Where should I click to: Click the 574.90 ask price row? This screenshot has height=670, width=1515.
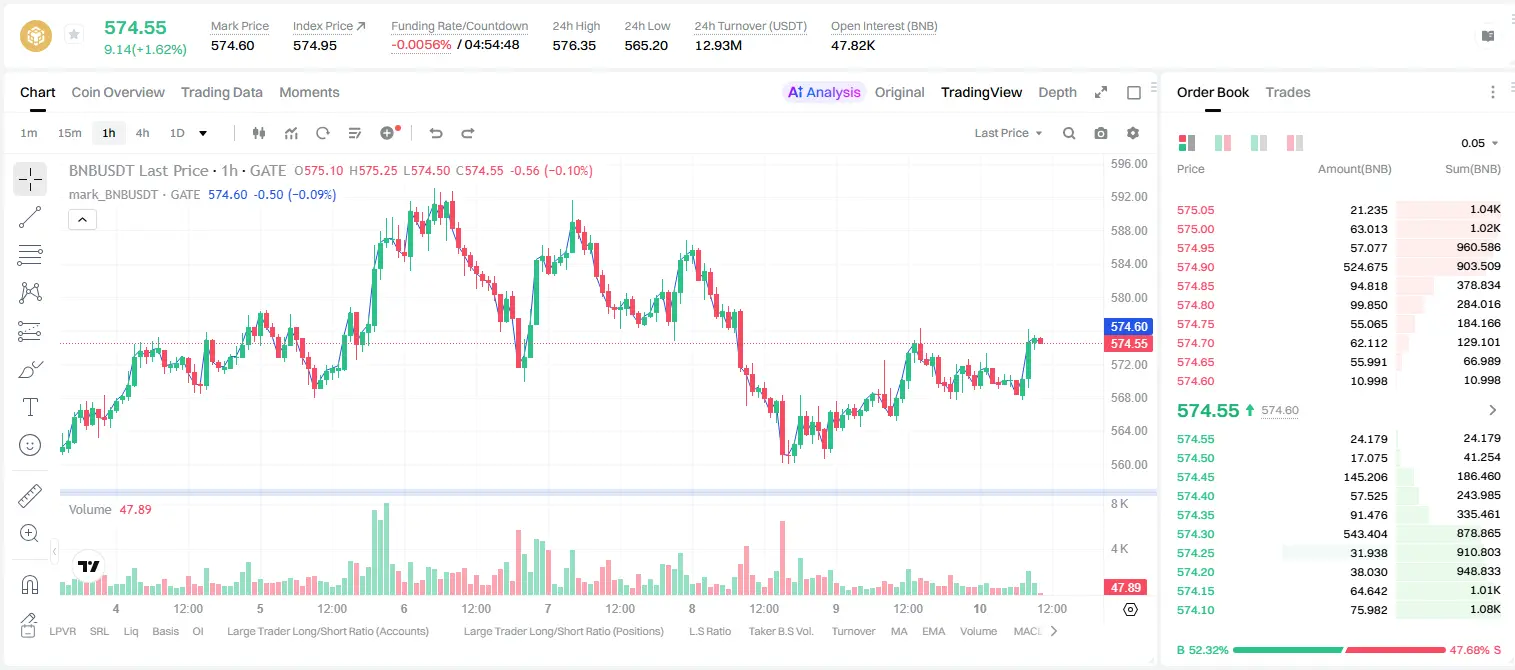(1339, 267)
